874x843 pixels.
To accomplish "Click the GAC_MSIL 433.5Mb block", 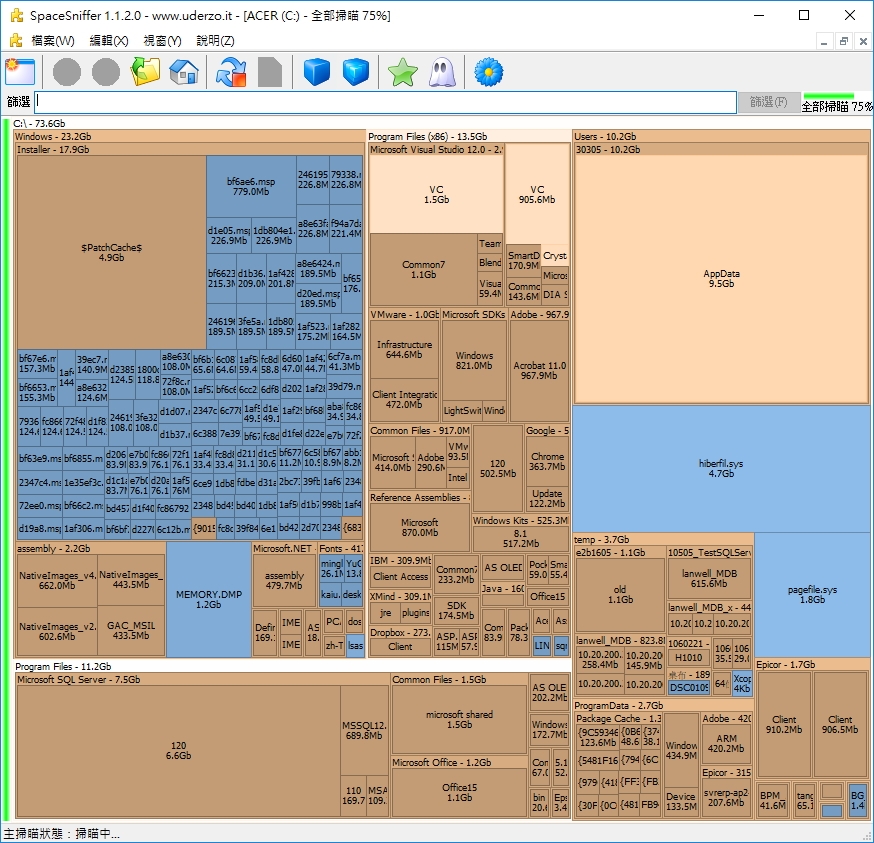I will pyautogui.click(x=131, y=630).
